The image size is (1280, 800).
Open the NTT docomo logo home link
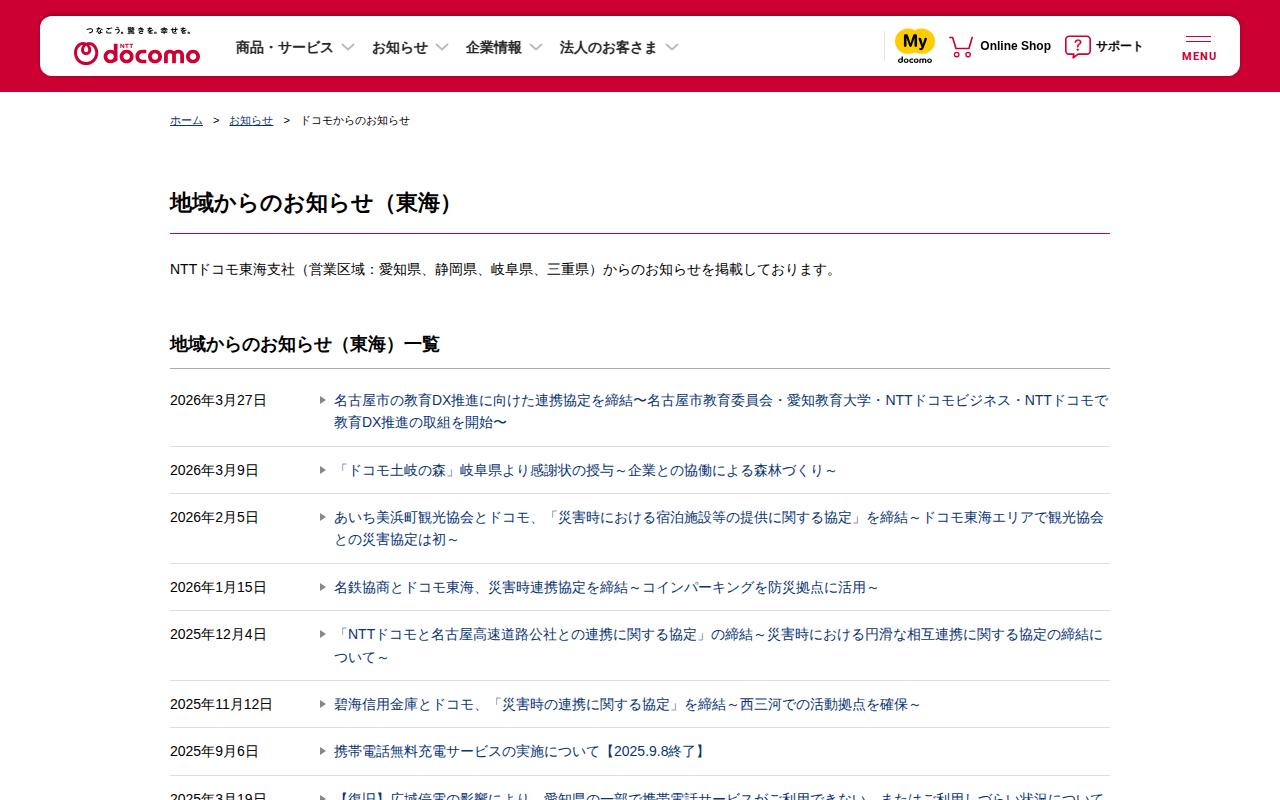137,47
